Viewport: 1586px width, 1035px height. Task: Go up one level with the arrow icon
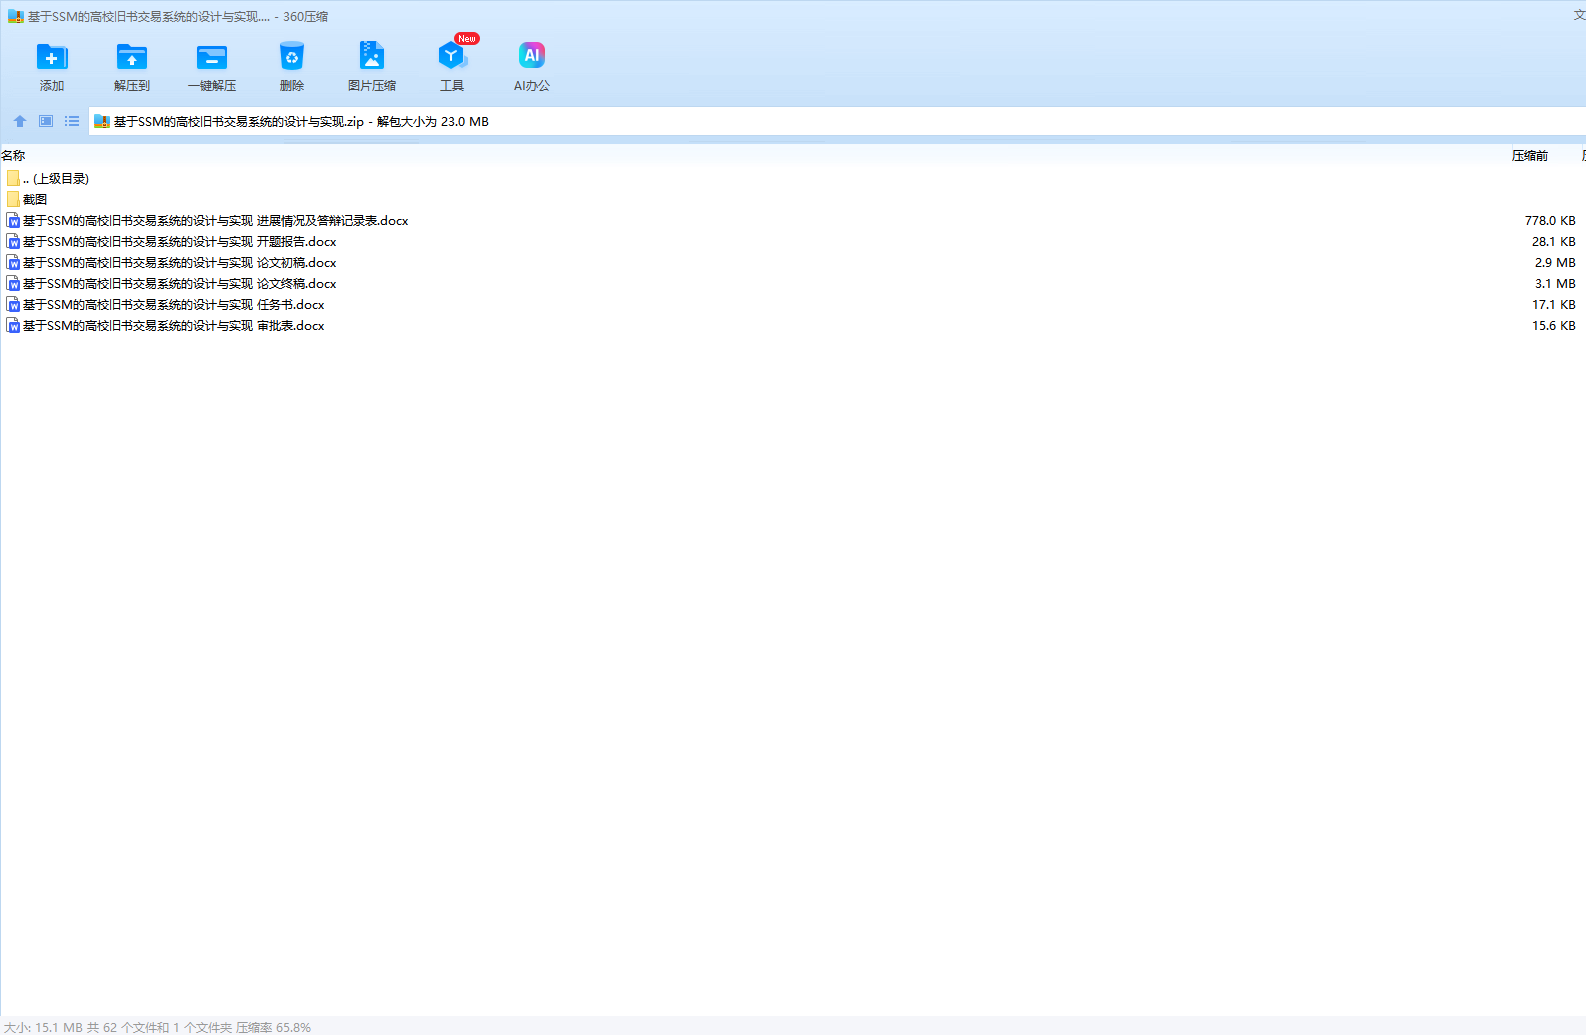[20, 121]
